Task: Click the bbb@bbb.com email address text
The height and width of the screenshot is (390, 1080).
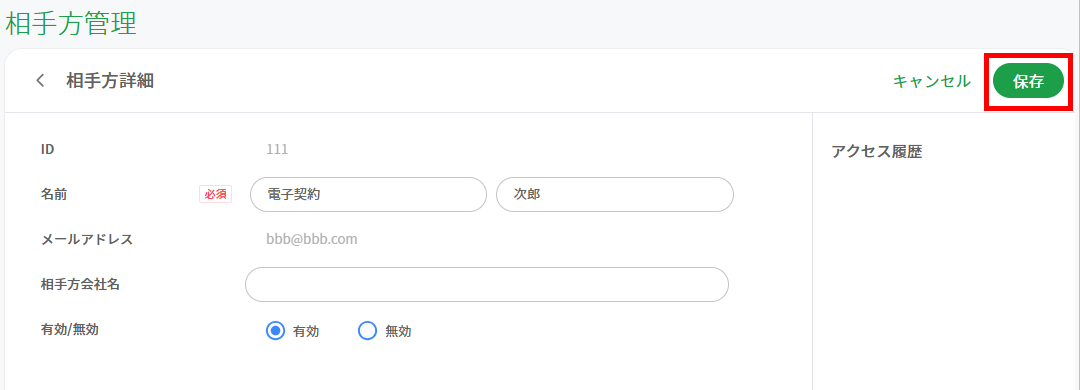Action: tap(312, 239)
